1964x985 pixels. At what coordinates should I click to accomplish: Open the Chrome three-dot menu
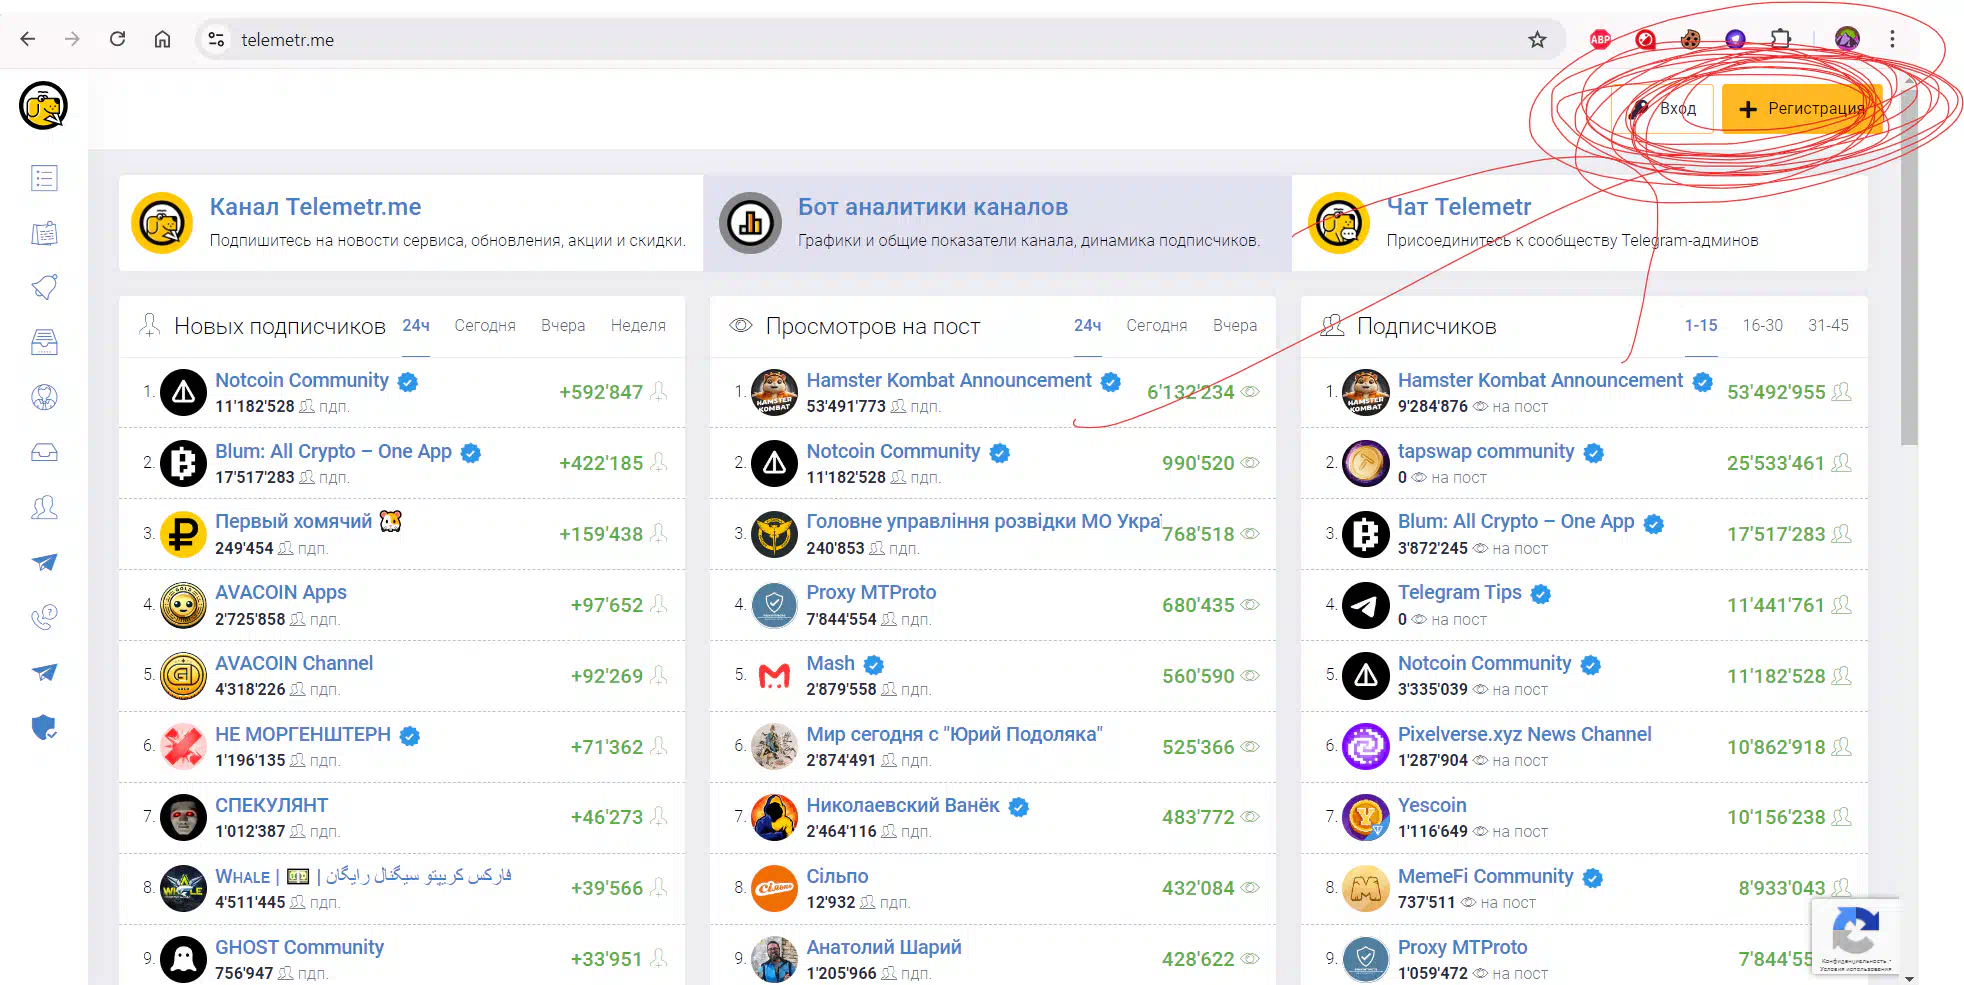(1892, 39)
